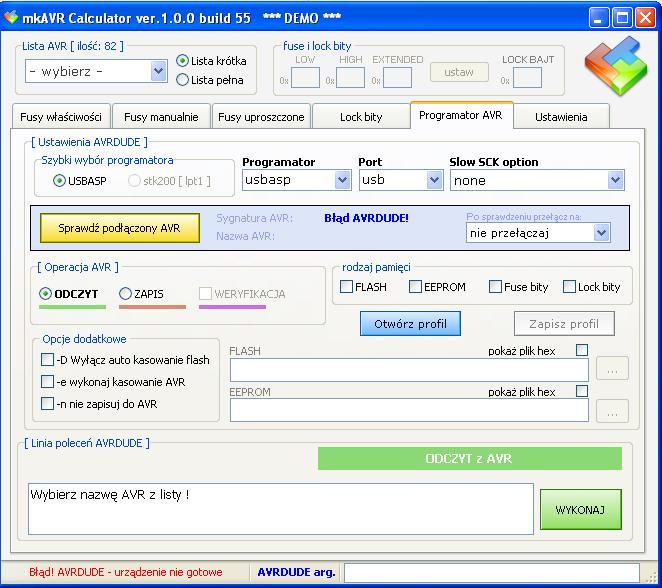662x588 pixels.
Task: Browse for EEPROM file with ellipsis button
Action: point(612,411)
